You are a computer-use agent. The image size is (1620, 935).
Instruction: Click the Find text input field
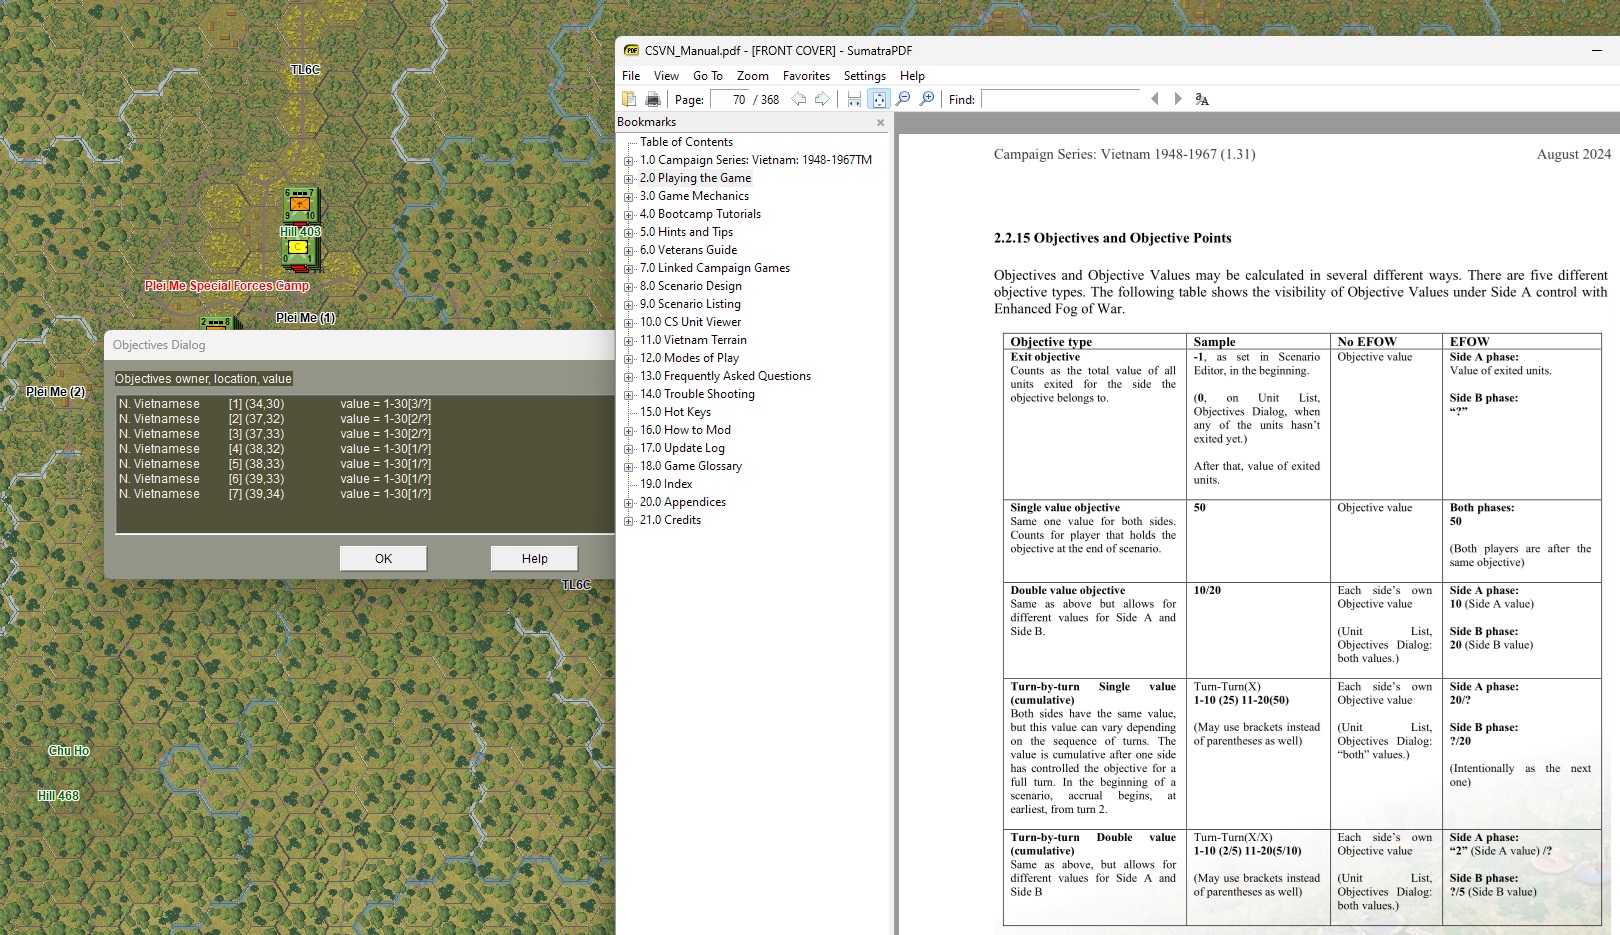[x=1060, y=99]
